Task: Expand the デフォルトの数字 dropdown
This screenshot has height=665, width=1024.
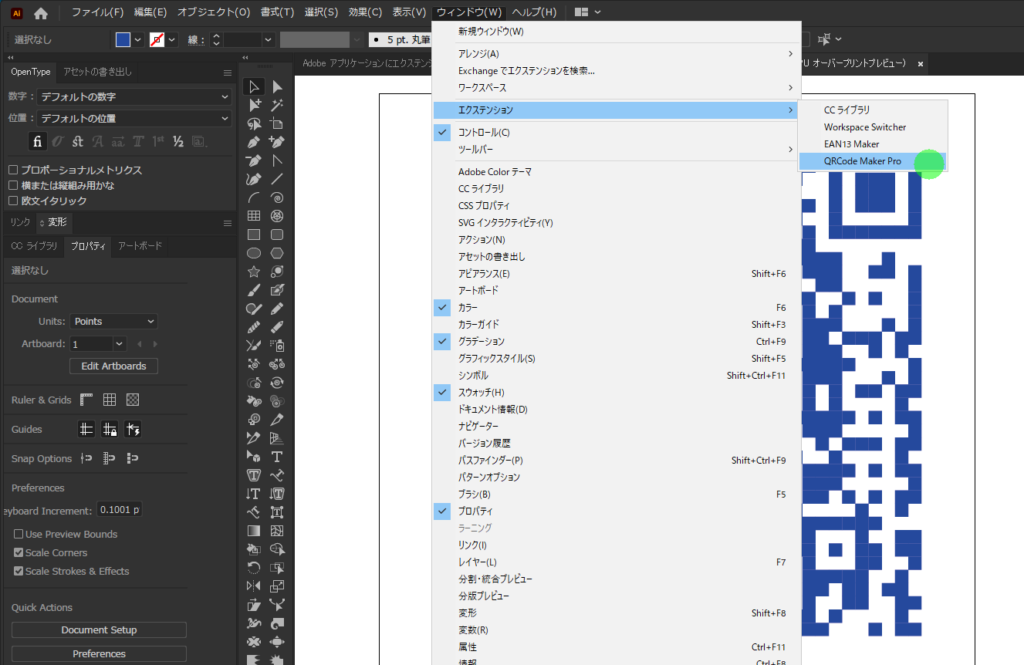Action: click(134, 97)
